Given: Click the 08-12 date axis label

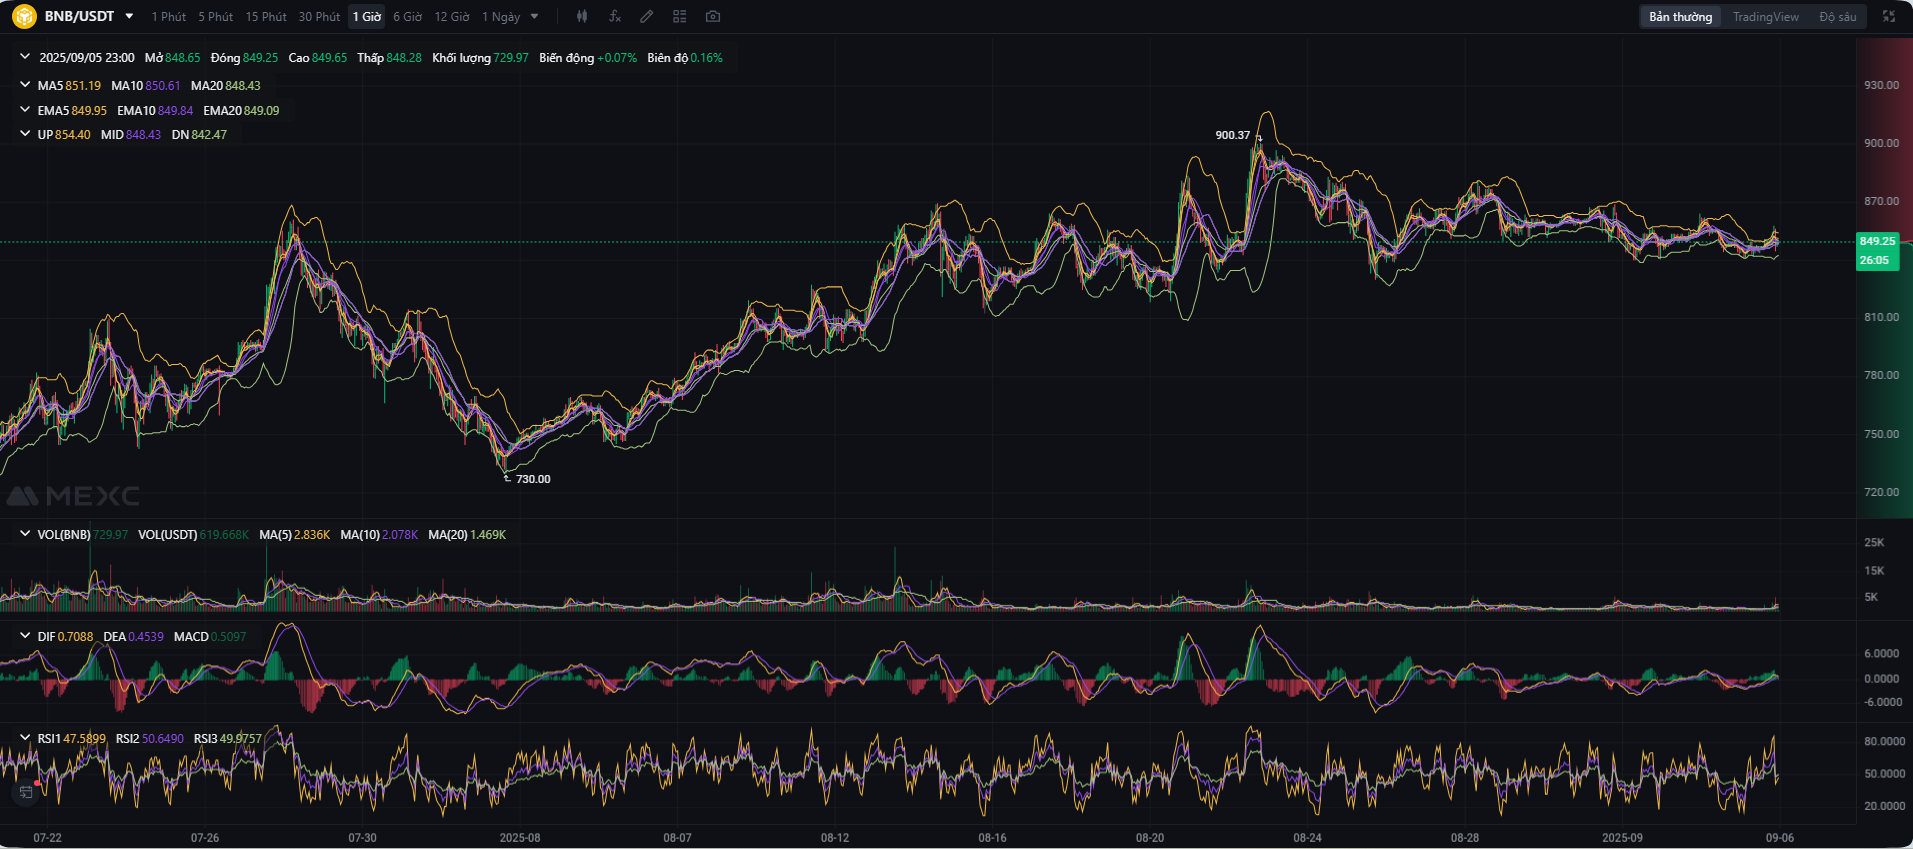Looking at the screenshot, I should (835, 838).
